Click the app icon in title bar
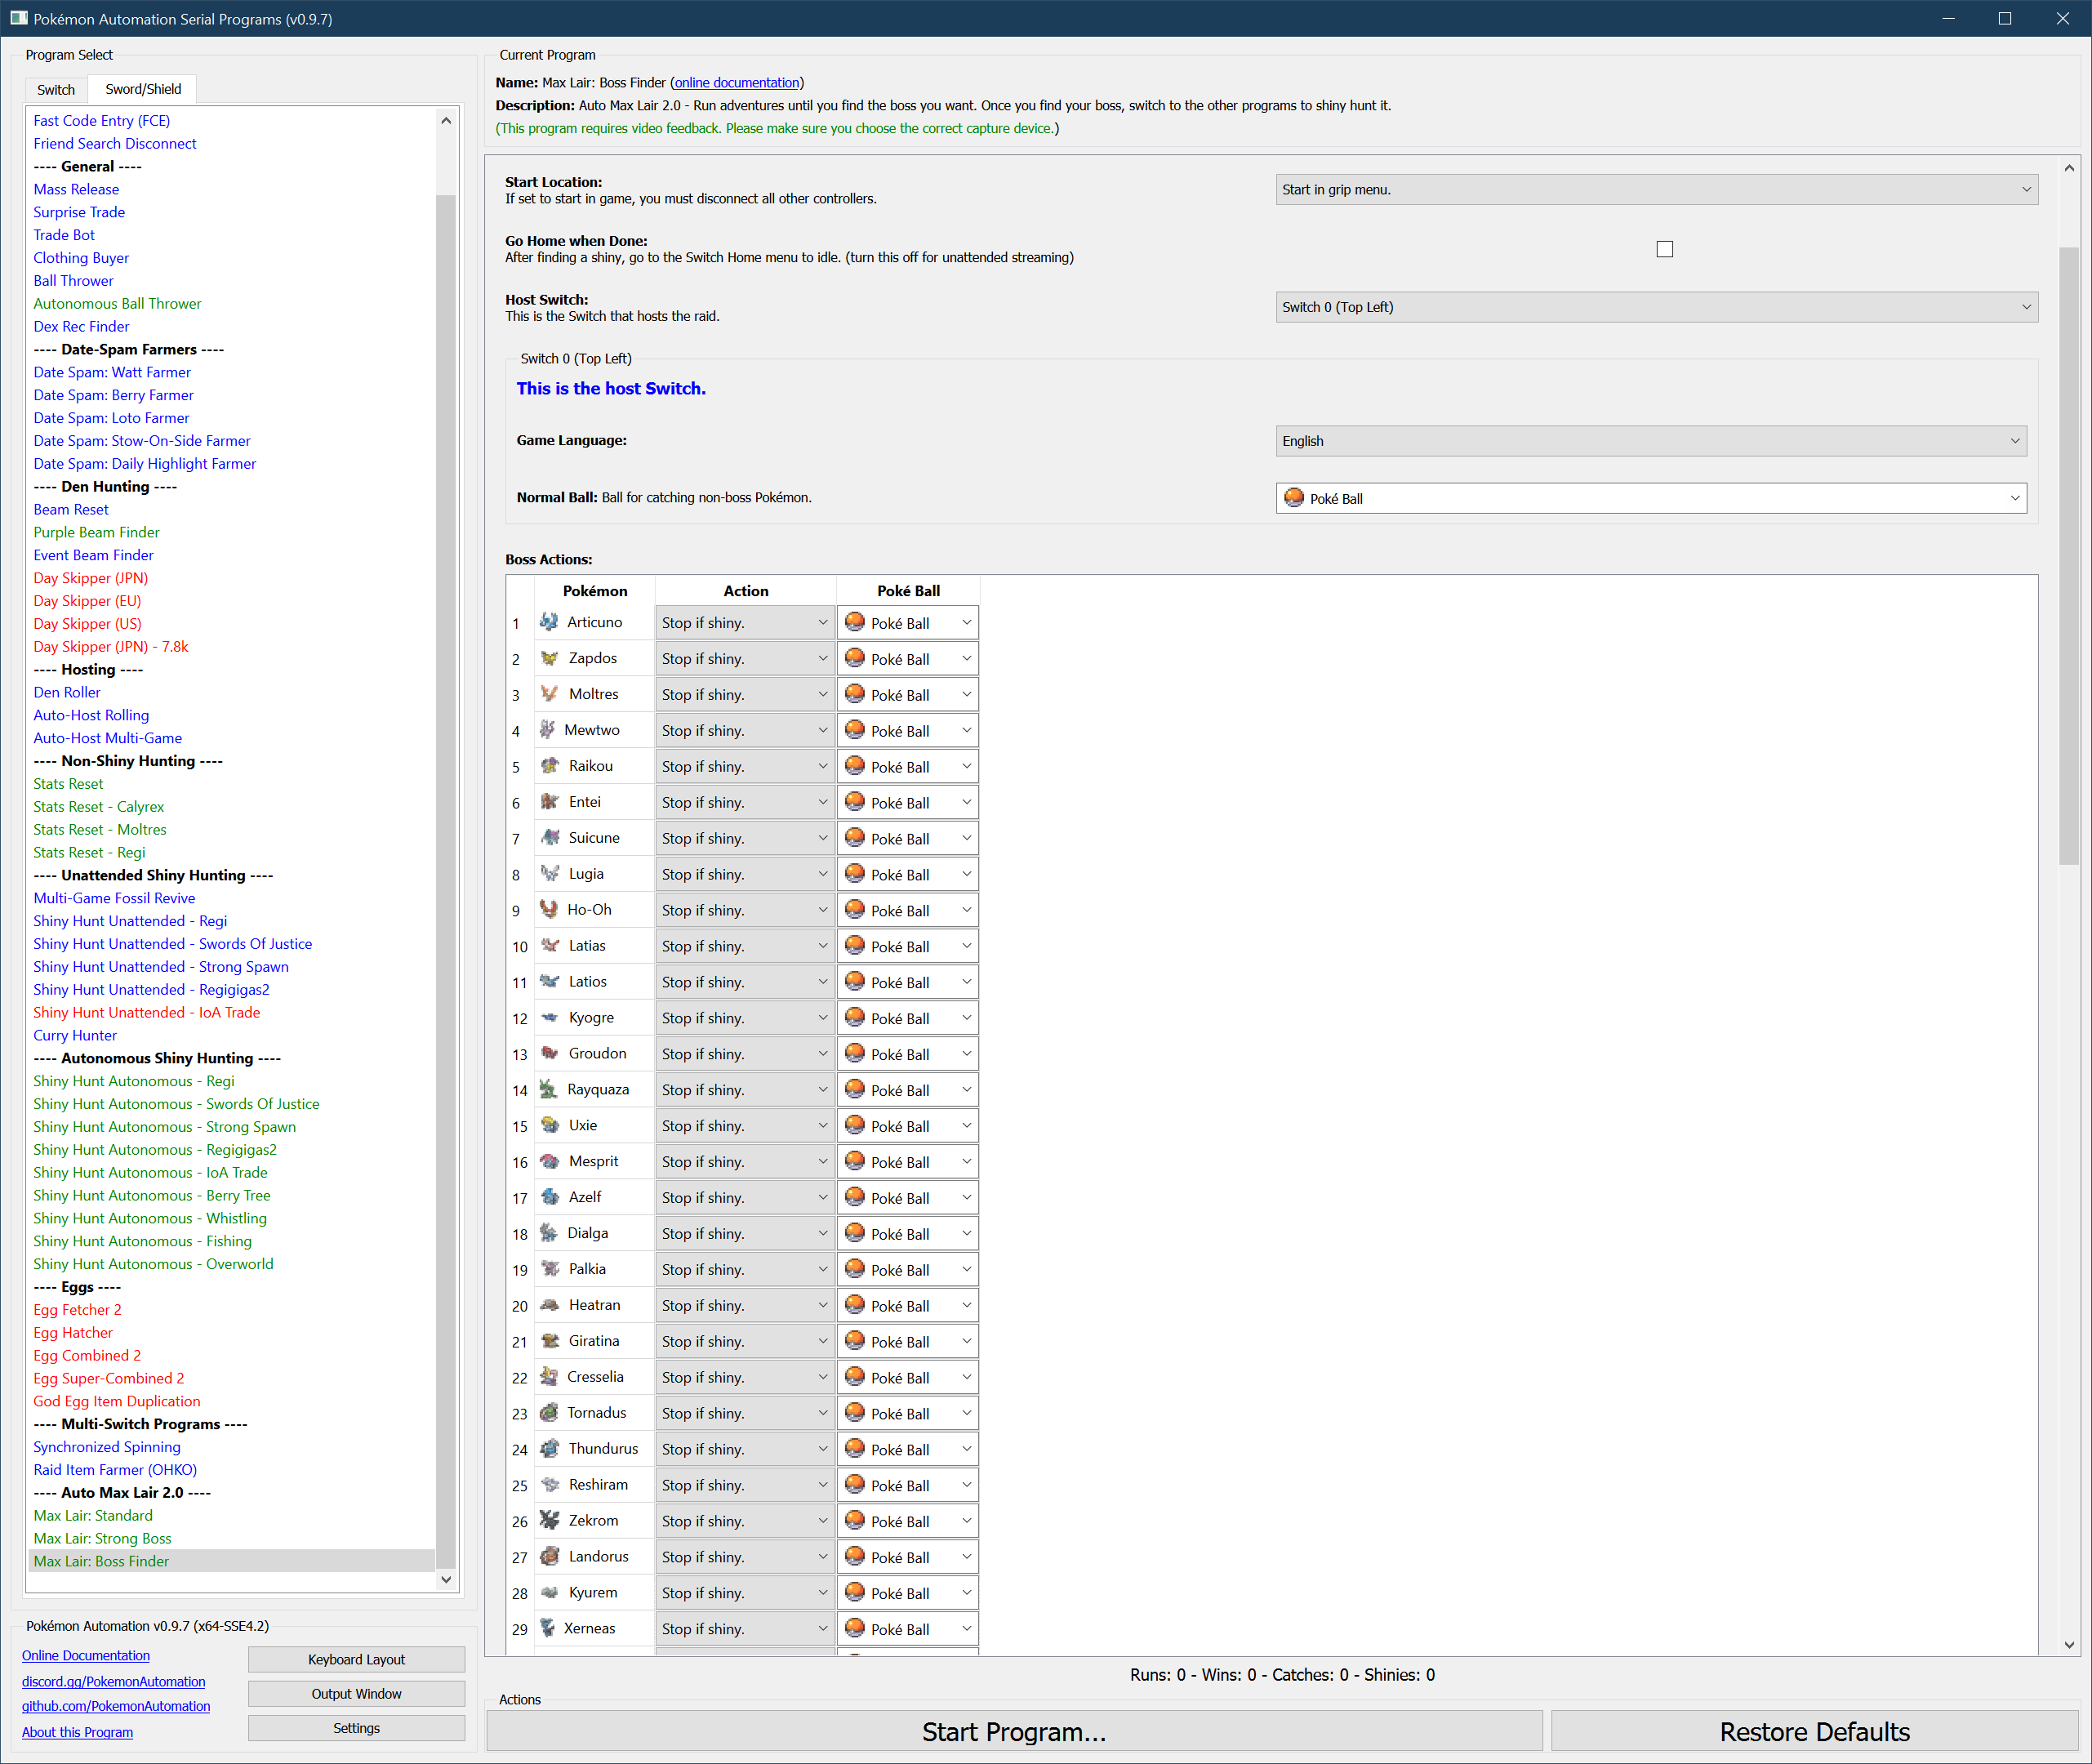Screen dimensions: 2092x1764 point(19,19)
